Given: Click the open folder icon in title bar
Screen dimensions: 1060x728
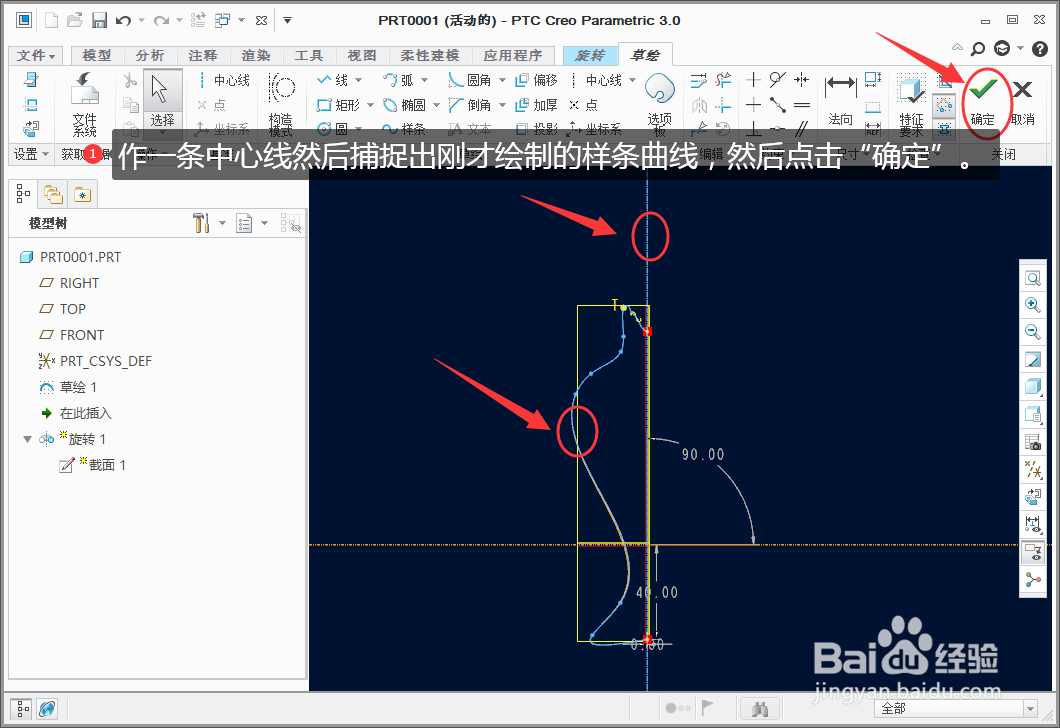Looking at the screenshot, I should (75, 20).
